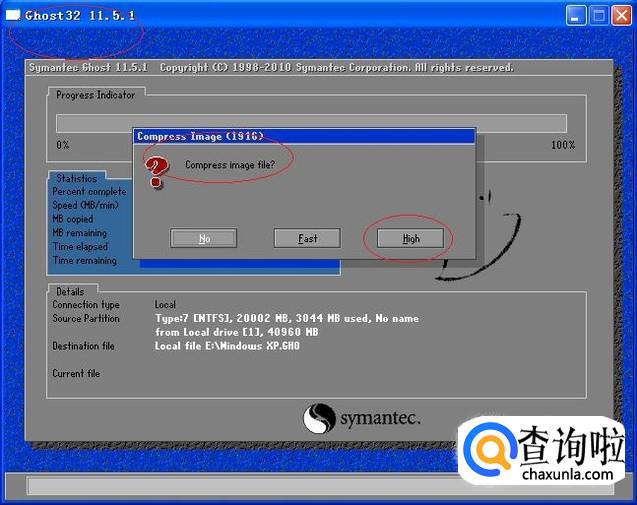Click the 'Time elapsed' label
The height and width of the screenshot is (505, 637).
pos(80,247)
